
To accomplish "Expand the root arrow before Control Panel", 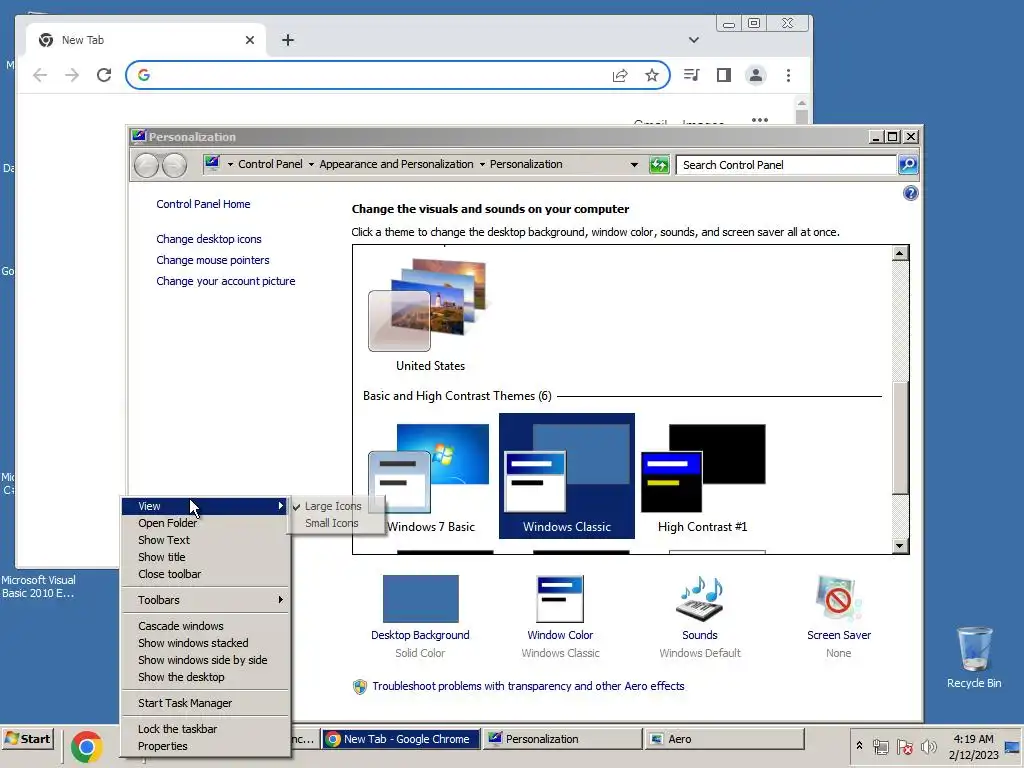I will (x=230, y=165).
